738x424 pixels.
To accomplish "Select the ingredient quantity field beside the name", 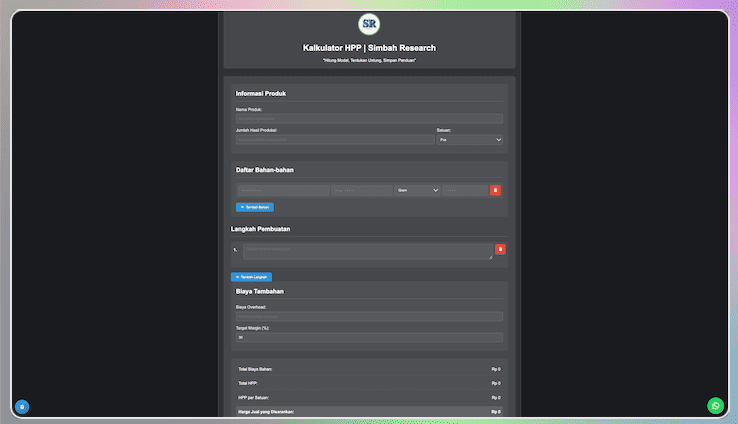I will pyautogui.click(x=362, y=190).
